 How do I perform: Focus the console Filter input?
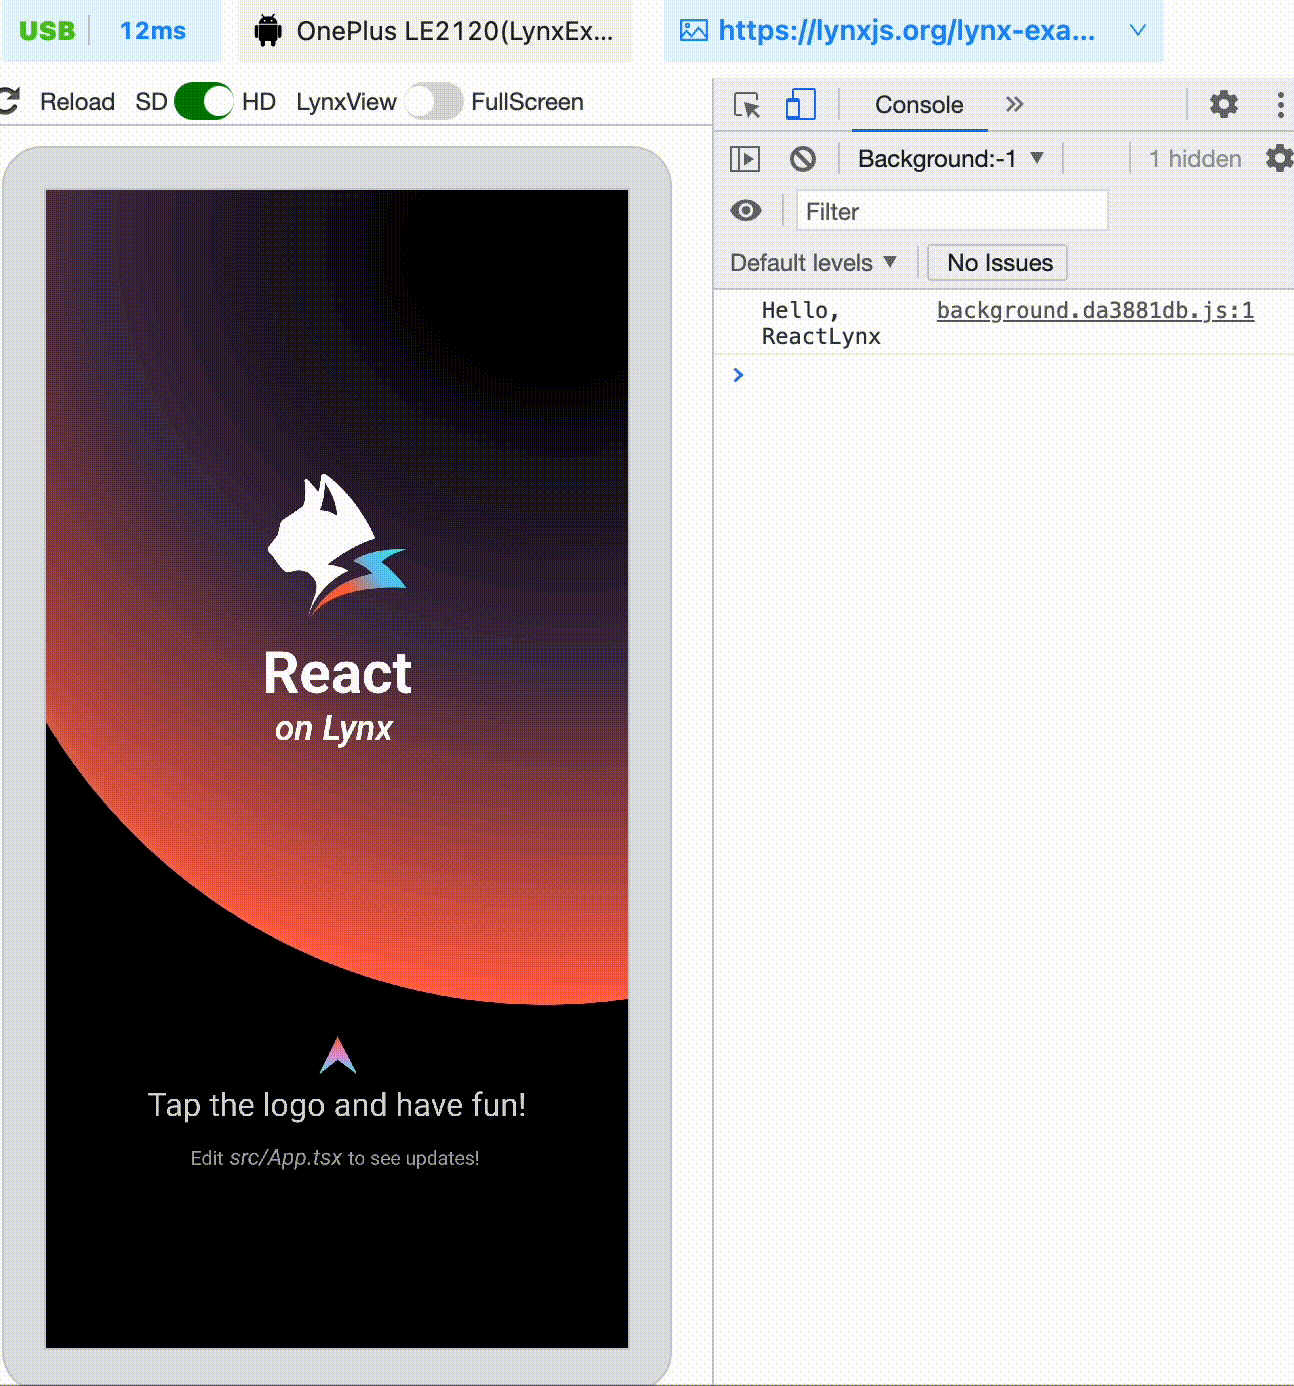pyautogui.click(x=952, y=211)
